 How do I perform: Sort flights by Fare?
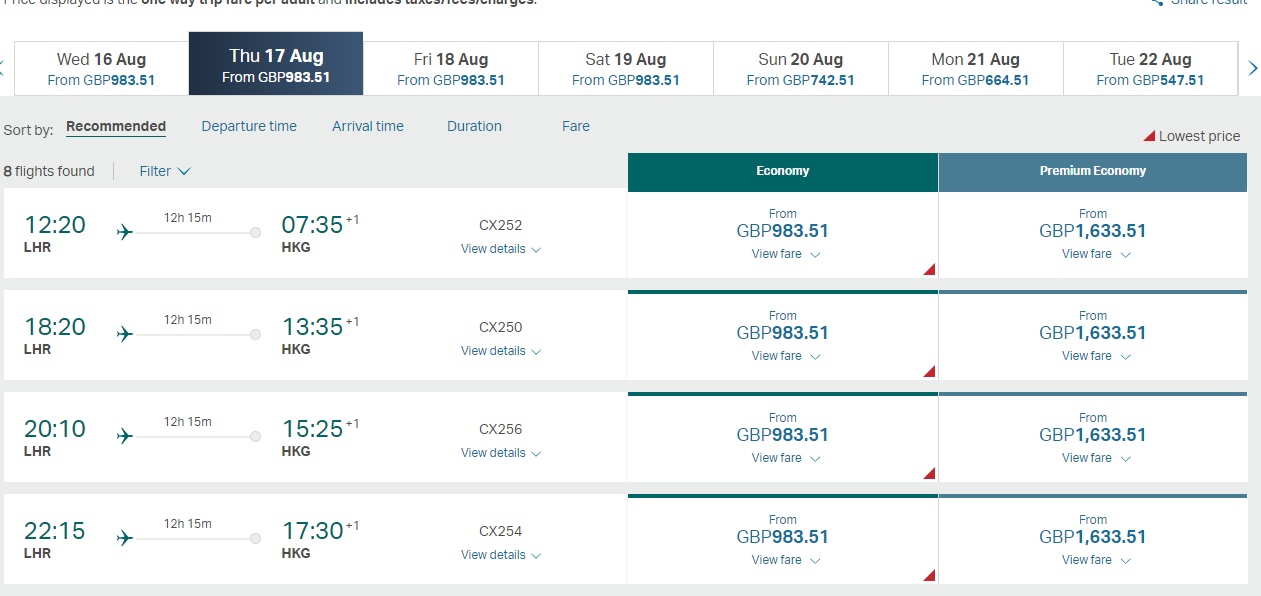576,126
